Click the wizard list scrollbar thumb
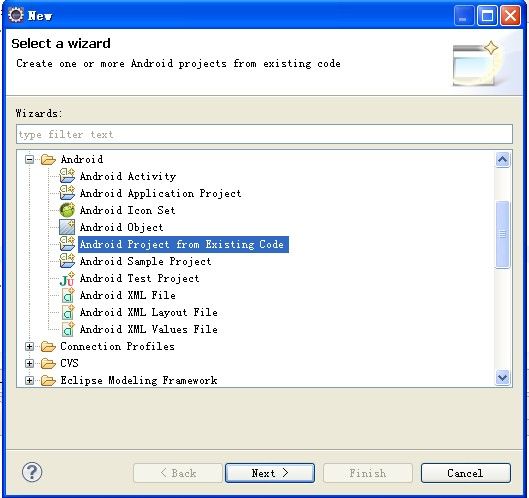The width and height of the screenshot is (529, 498). point(502,234)
